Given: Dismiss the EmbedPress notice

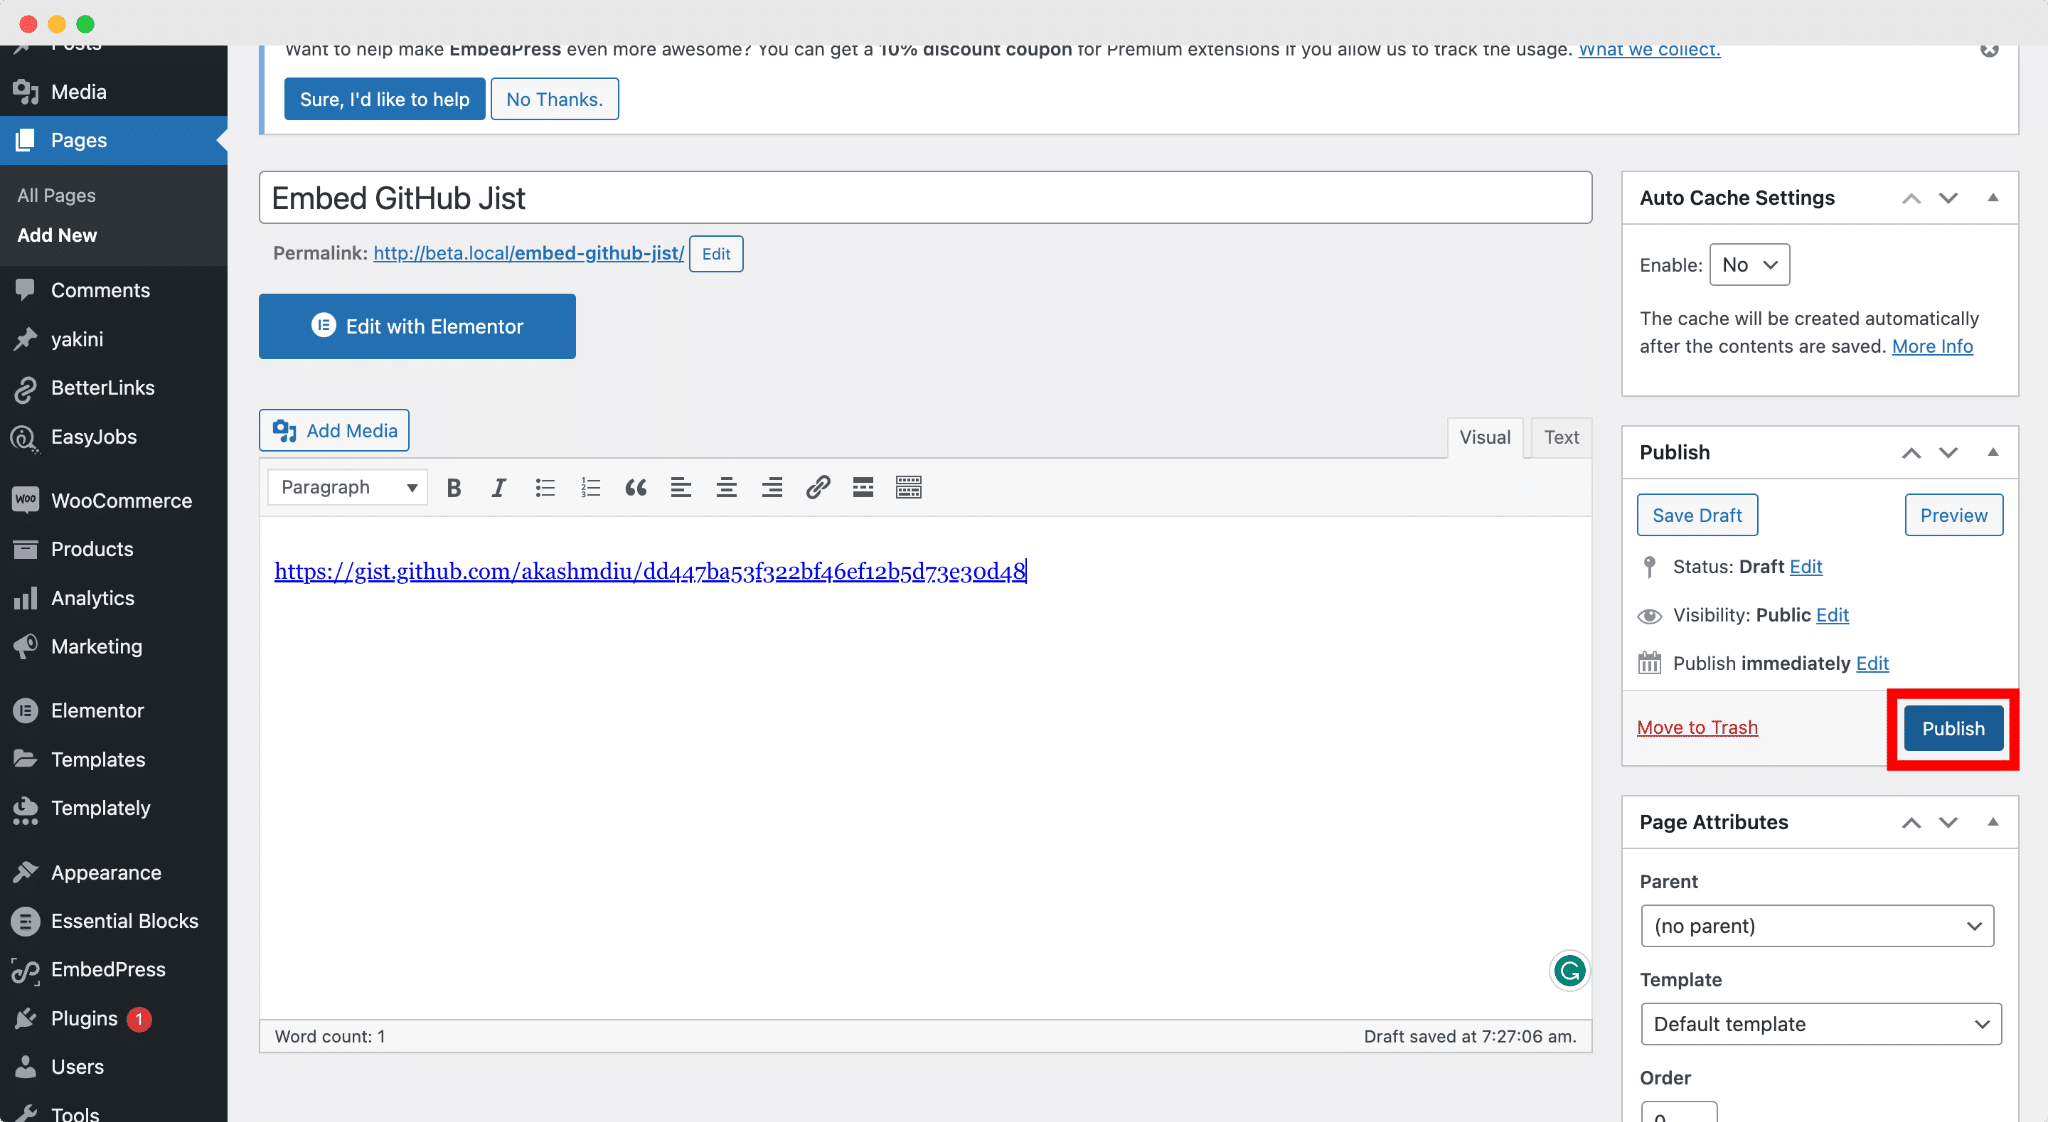Looking at the screenshot, I should [x=1990, y=50].
